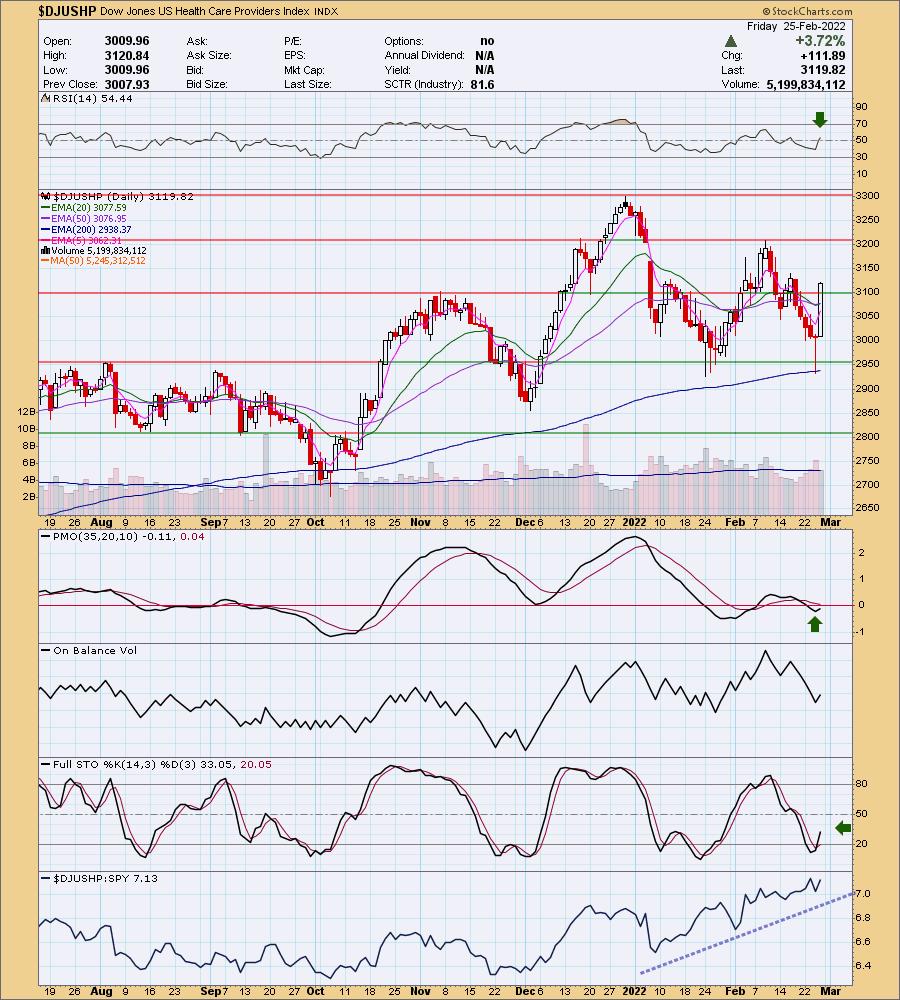Screen dimensions: 900x1000
Task: Click the 3300 price axis label
Action: 867,196
